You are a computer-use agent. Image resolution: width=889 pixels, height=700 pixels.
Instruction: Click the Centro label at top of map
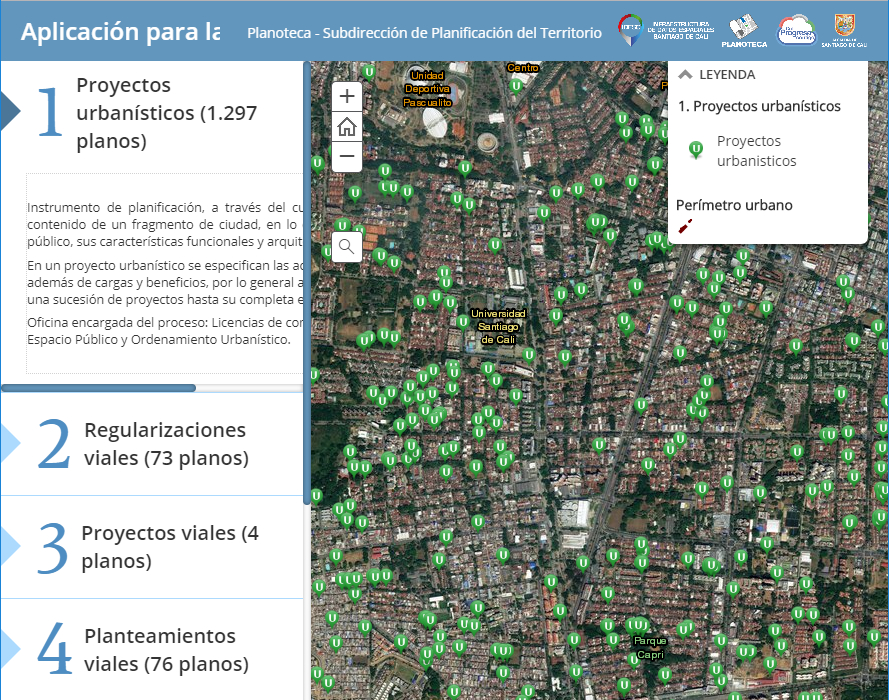pyautogui.click(x=521, y=68)
